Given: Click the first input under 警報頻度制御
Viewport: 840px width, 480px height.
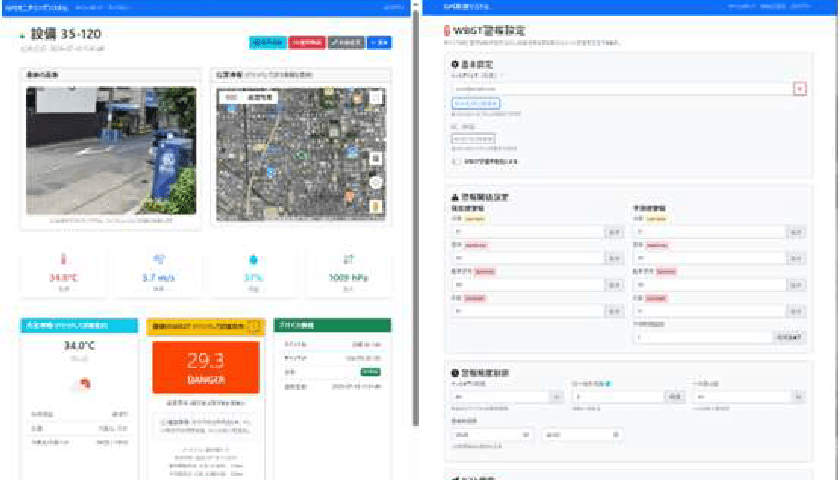Looking at the screenshot, I should 500,397.
